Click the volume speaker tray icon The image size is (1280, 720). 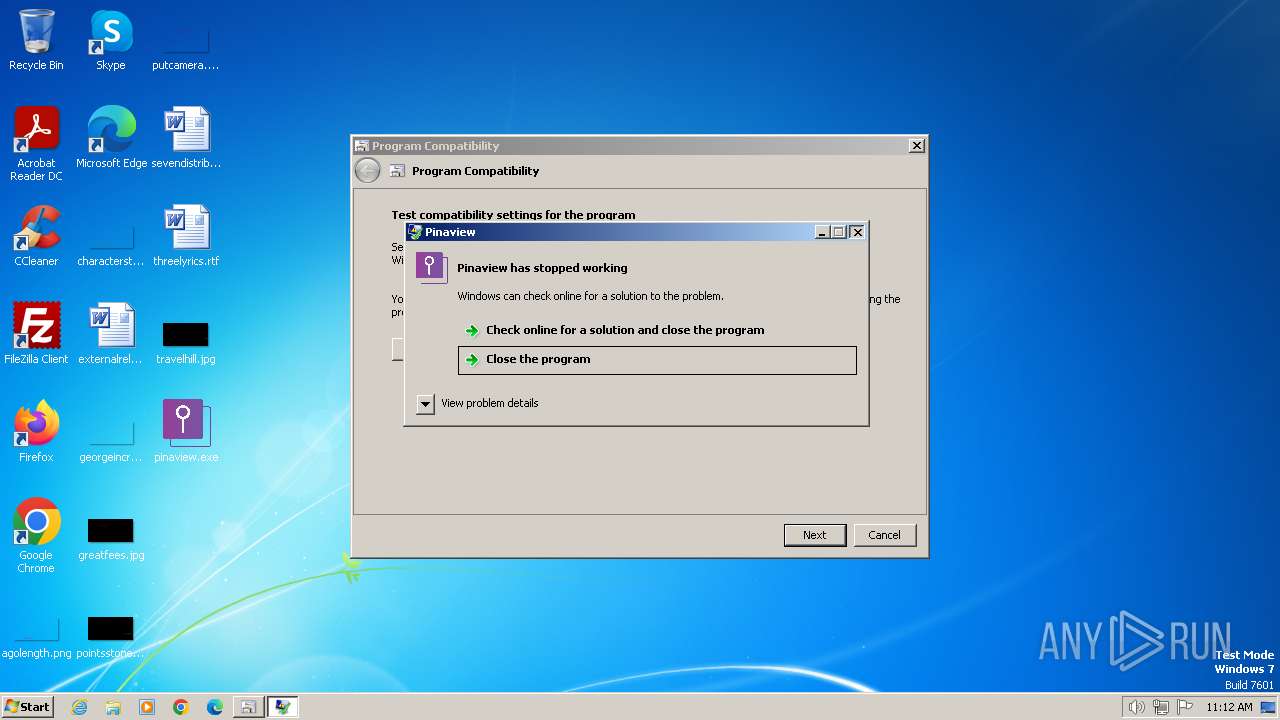click(1137, 707)
